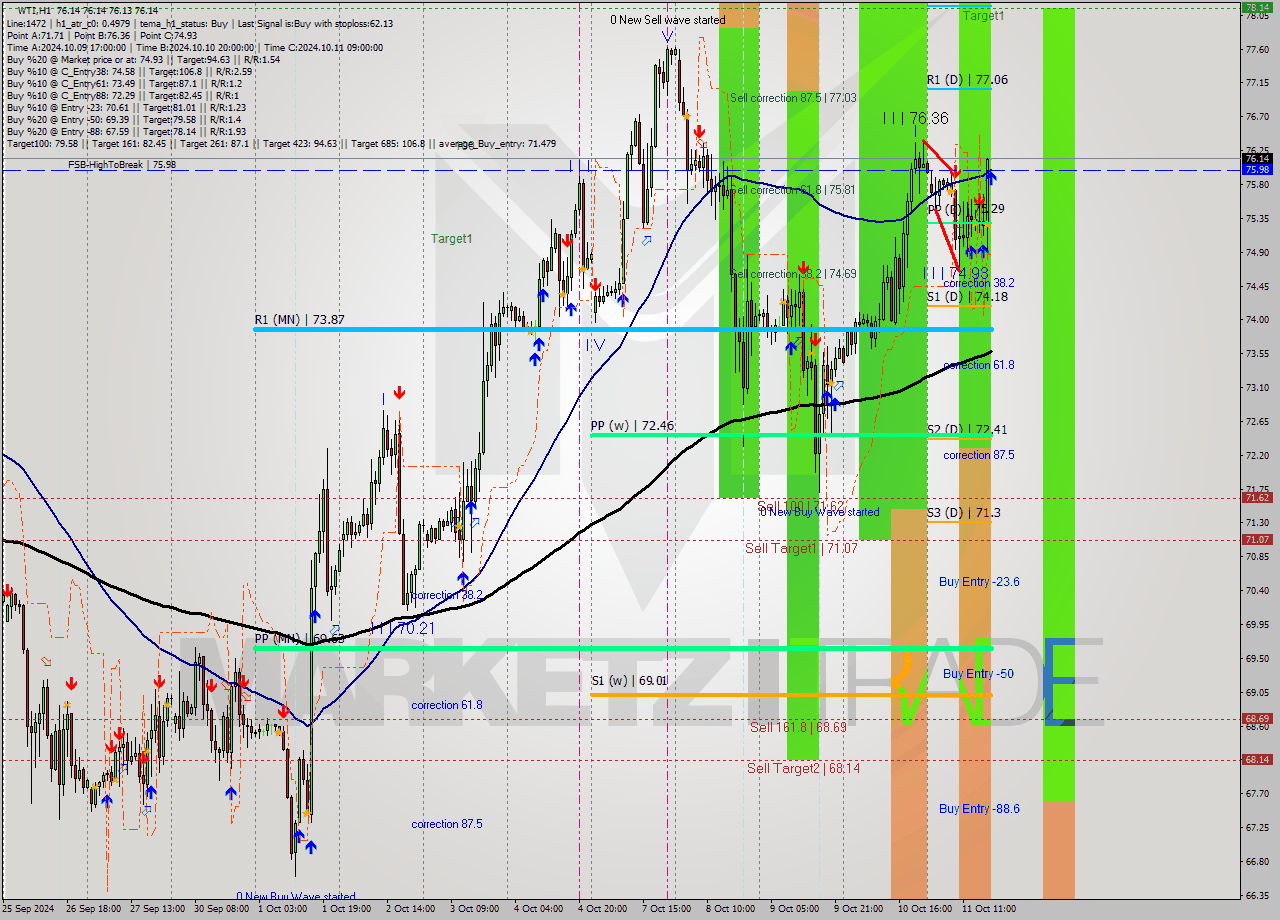
Task: Click the 'FSB-HighToBreak | 75.98' label
Action: tap(122, 164)
